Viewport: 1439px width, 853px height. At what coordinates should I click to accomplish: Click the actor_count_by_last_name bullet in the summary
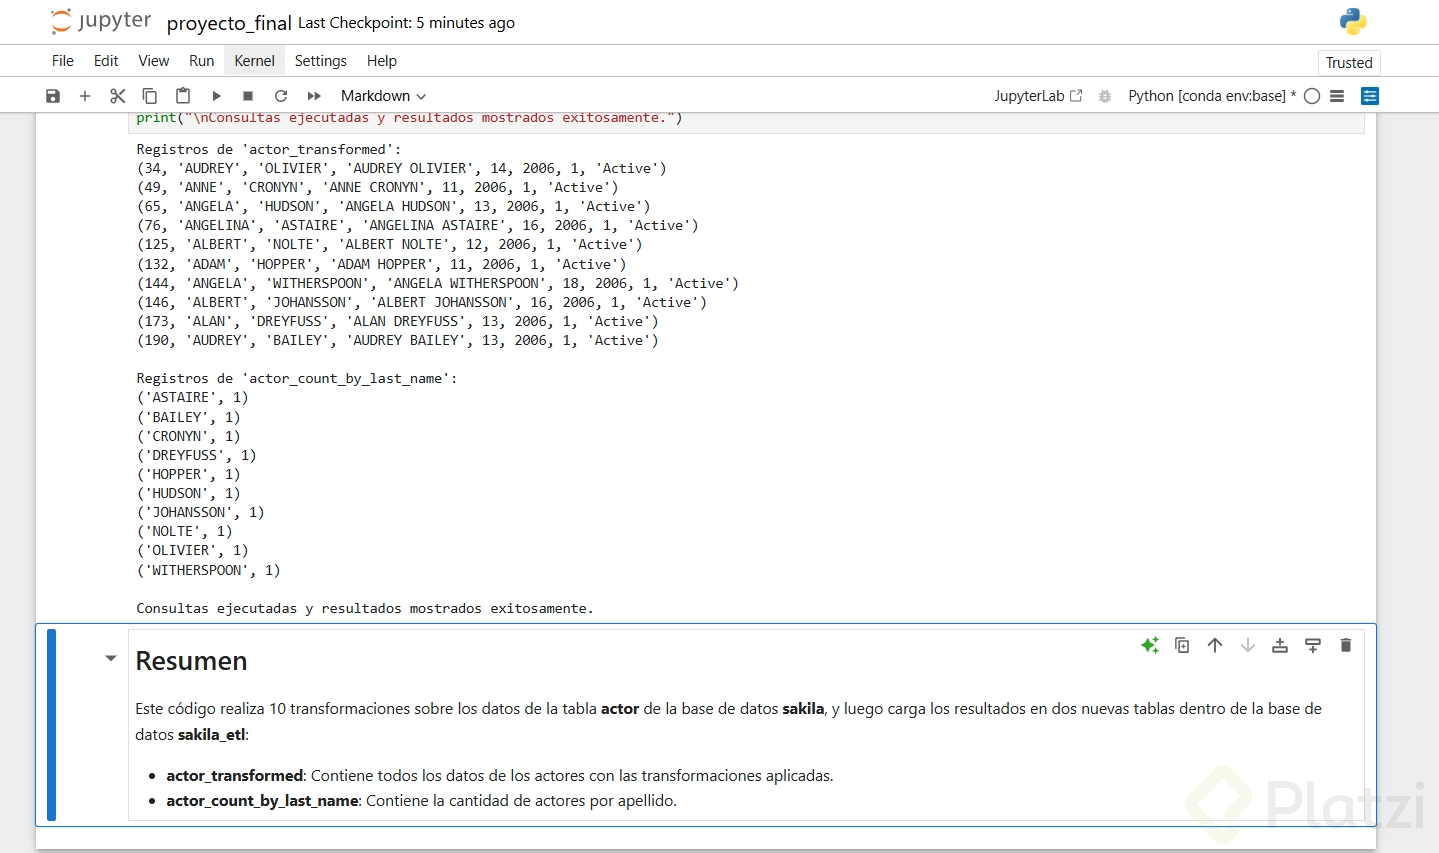pos(422,801)
